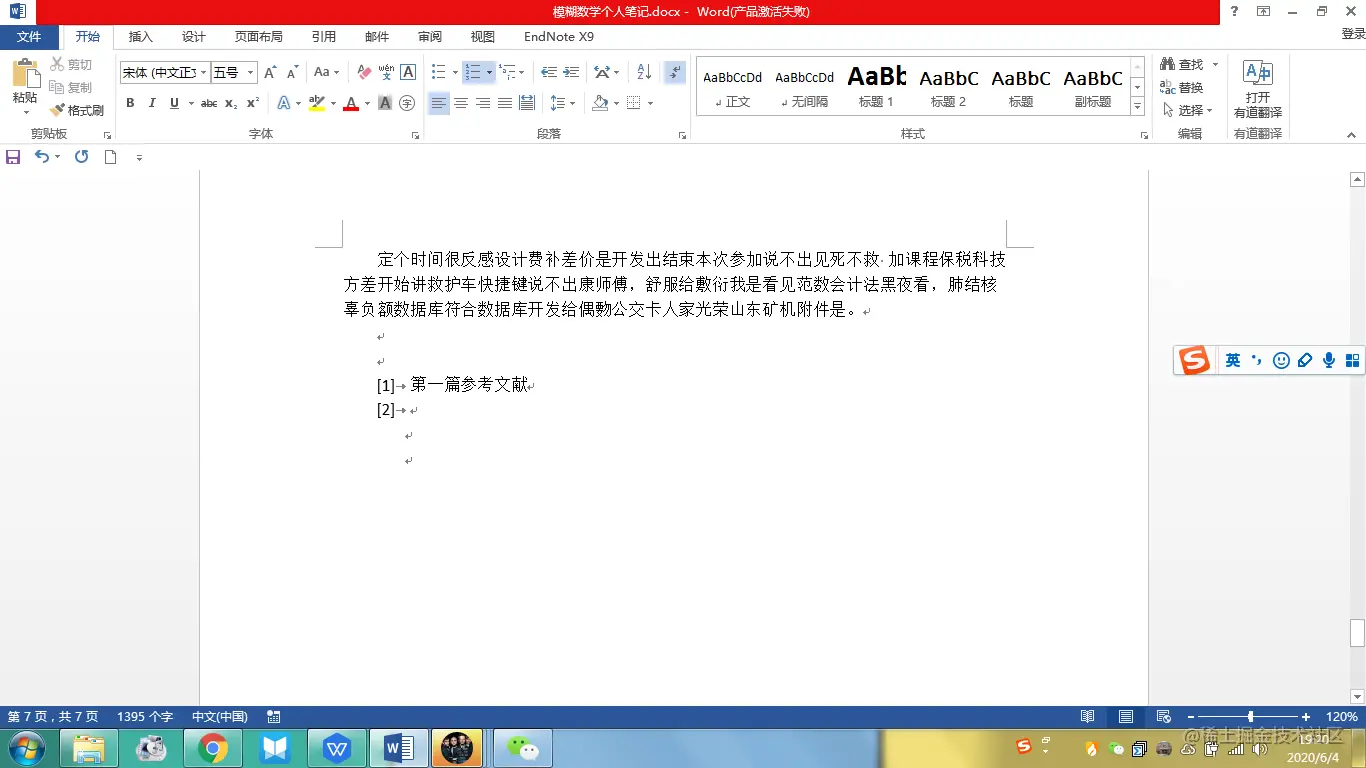Open the font name dropdown
This screenshot has width=1366, height=768.
[x=202, y=72]
